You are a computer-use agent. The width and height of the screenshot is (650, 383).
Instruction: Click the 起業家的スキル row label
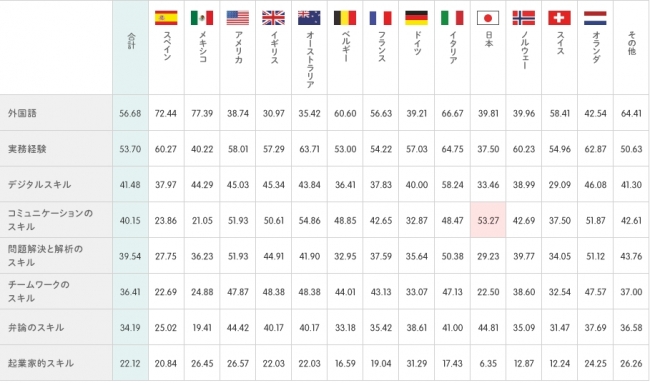tap(41, 364)
